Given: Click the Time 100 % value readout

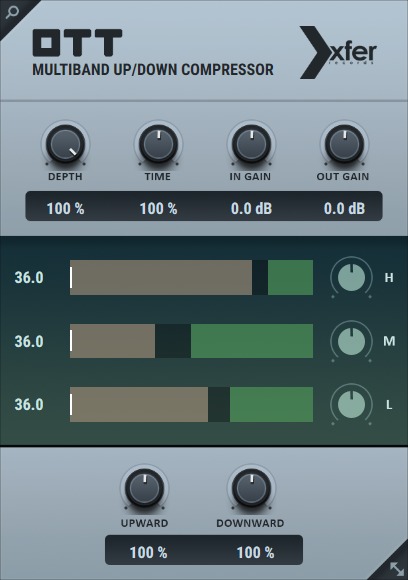Looking at the screenshot, I should pyautogui.click(x=158, y=209).
